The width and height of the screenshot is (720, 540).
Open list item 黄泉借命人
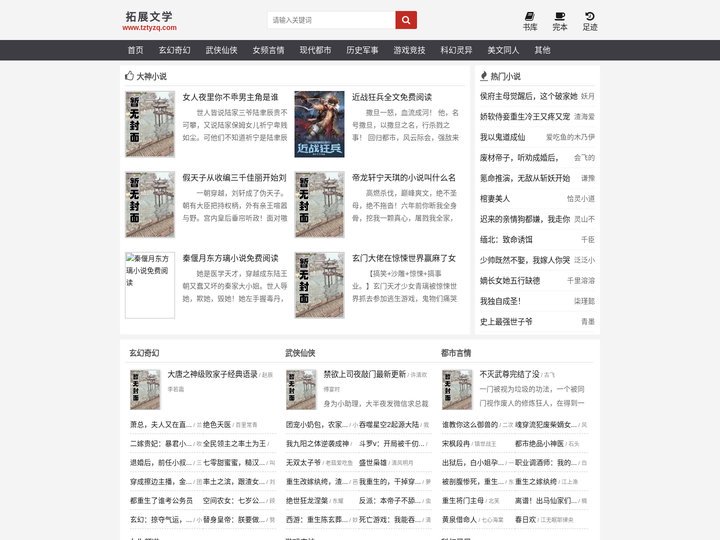(x=459, y=519)
